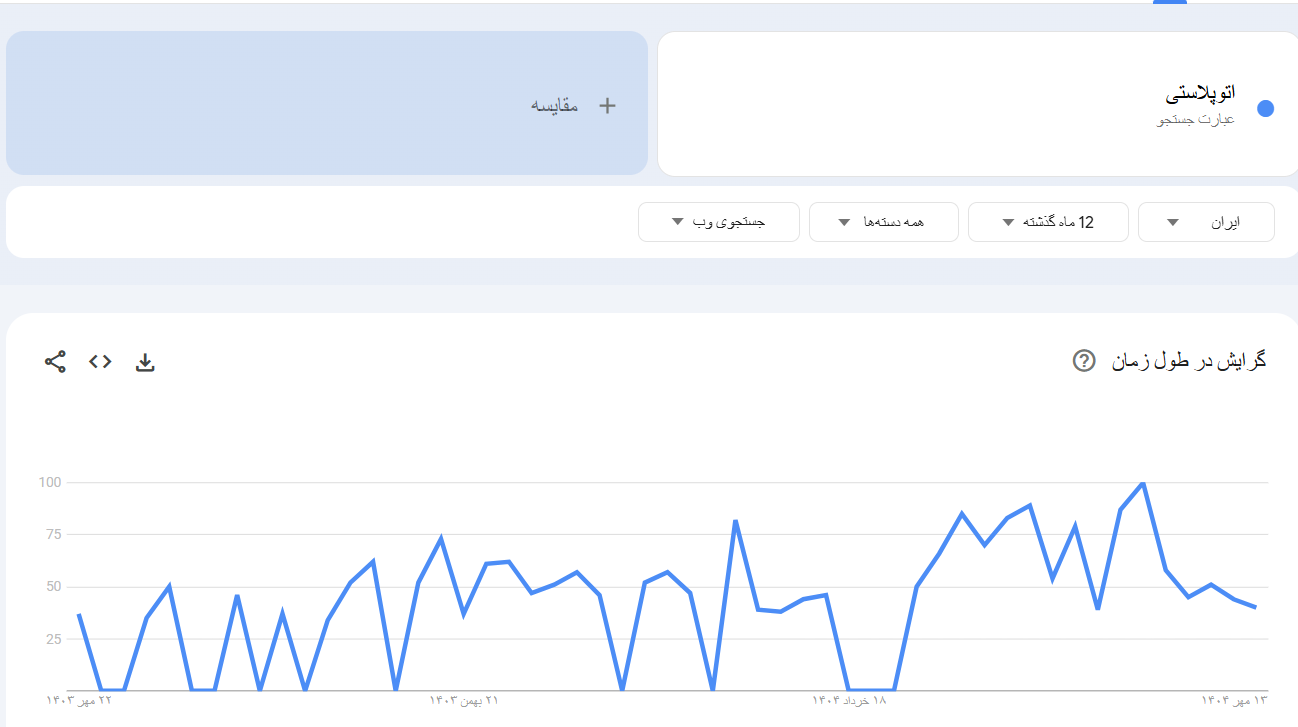This screenshot has width=1298, height=727.
Task: Click the مقایسه compare label
Action: (x=555, y=105)
